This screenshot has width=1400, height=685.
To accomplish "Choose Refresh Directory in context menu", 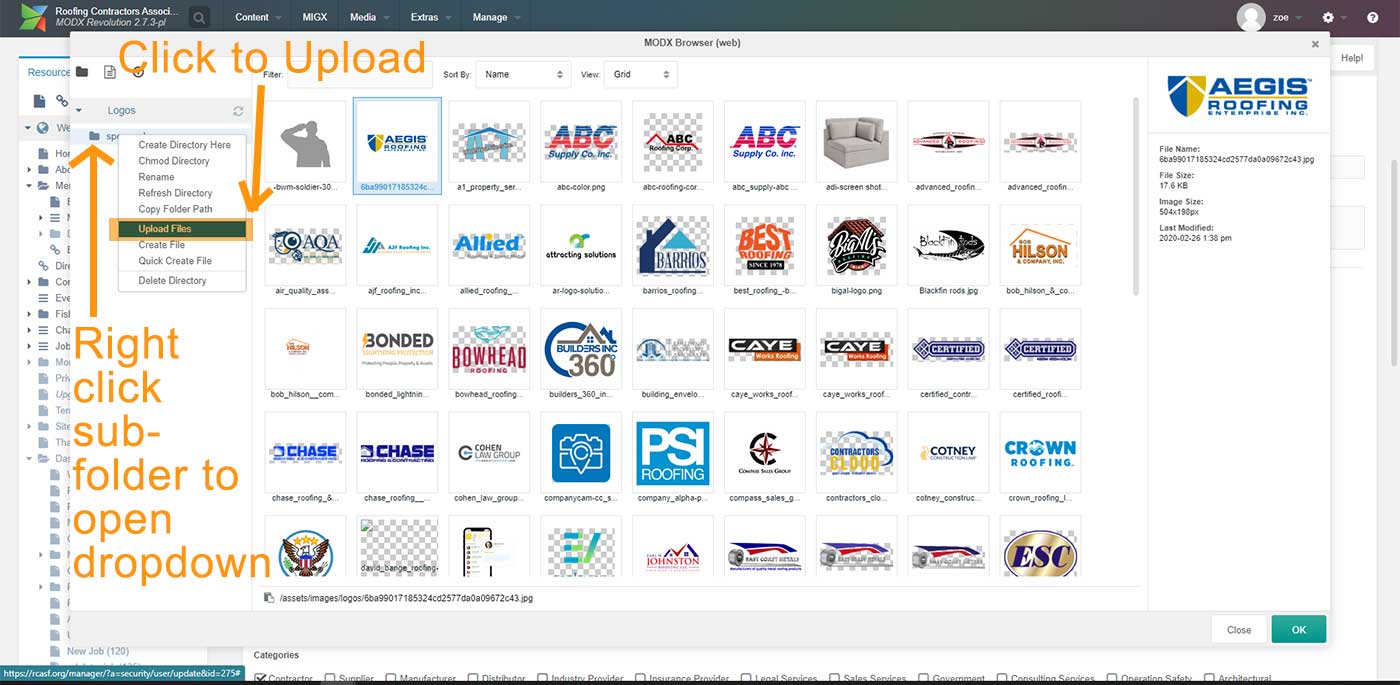I will tap(182, 193).
